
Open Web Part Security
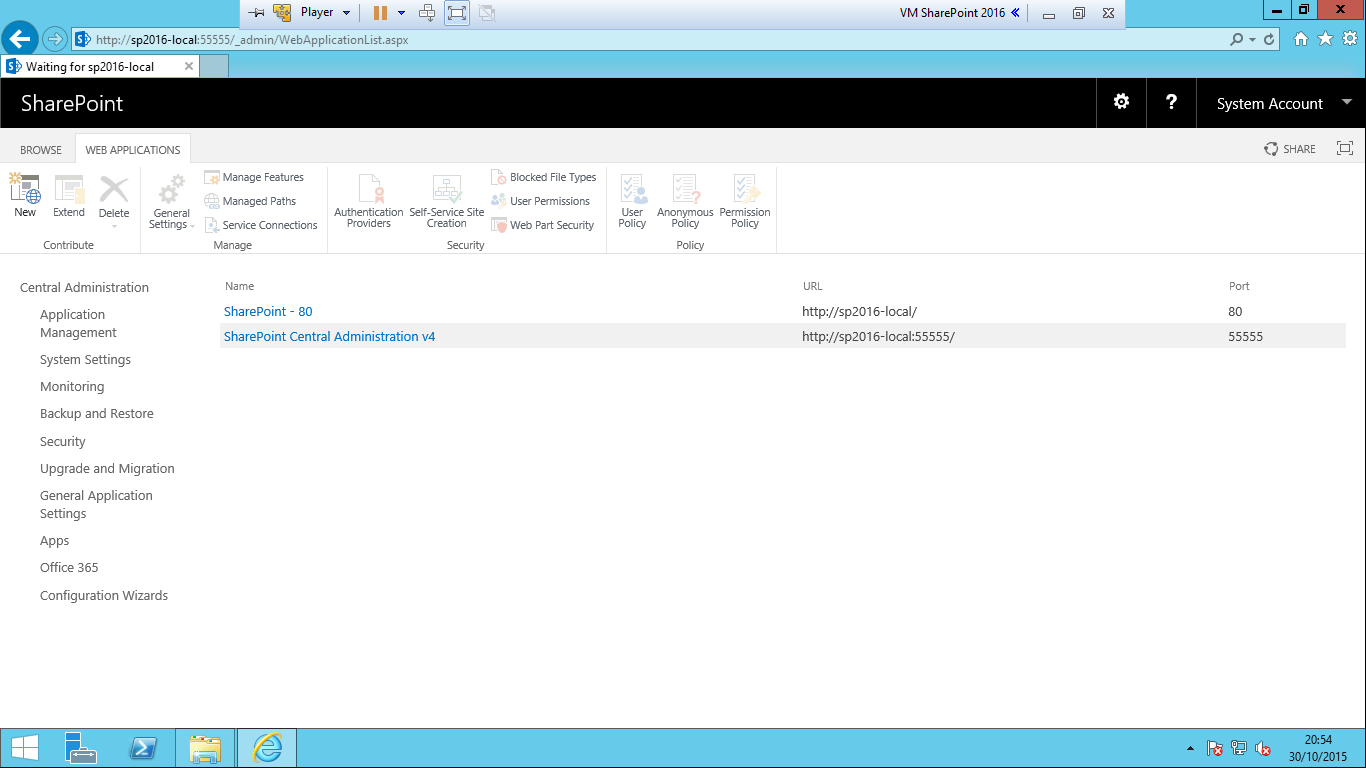[543, 225]
